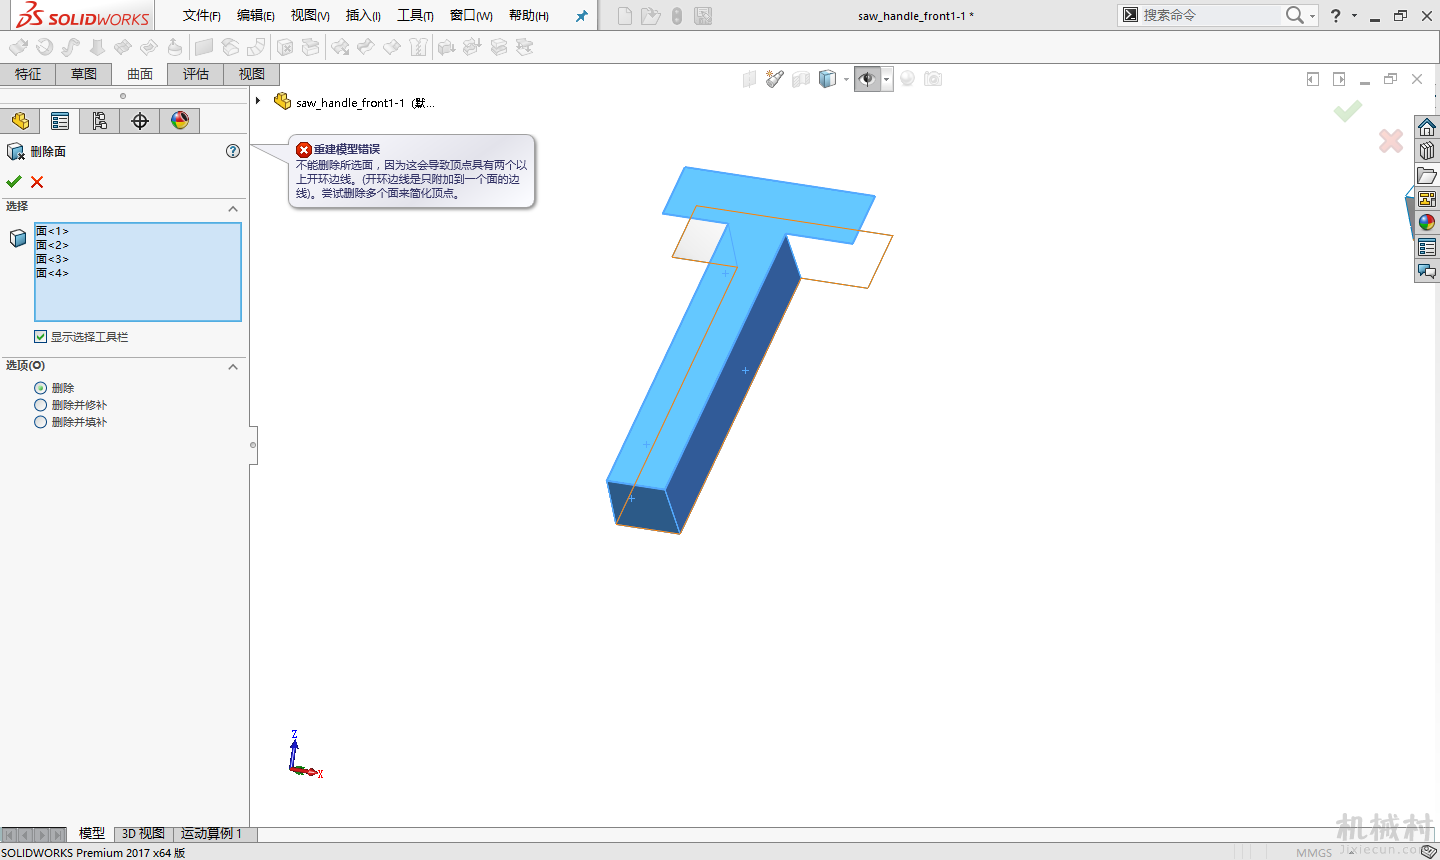
Task: Reject with the large red X in viewport corner
Action: (1391, 141)
